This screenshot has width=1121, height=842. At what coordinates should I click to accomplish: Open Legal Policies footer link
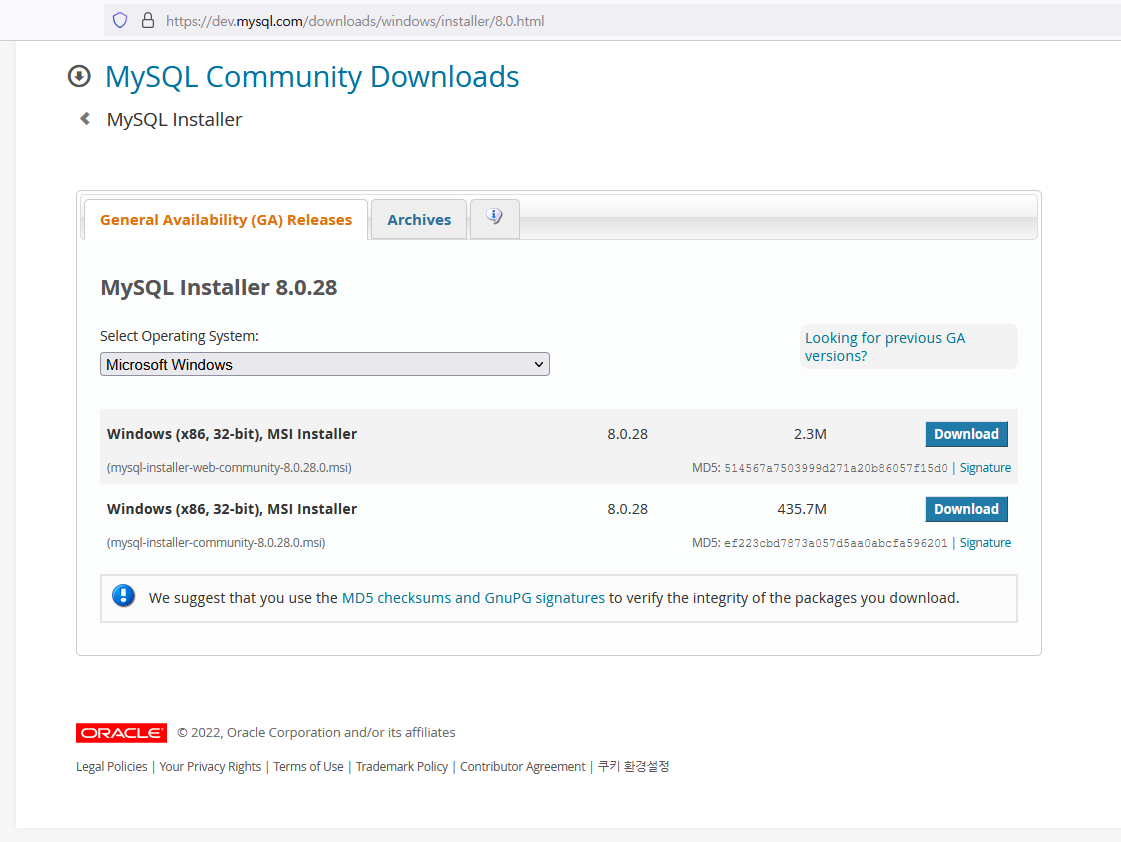[112, 766]
